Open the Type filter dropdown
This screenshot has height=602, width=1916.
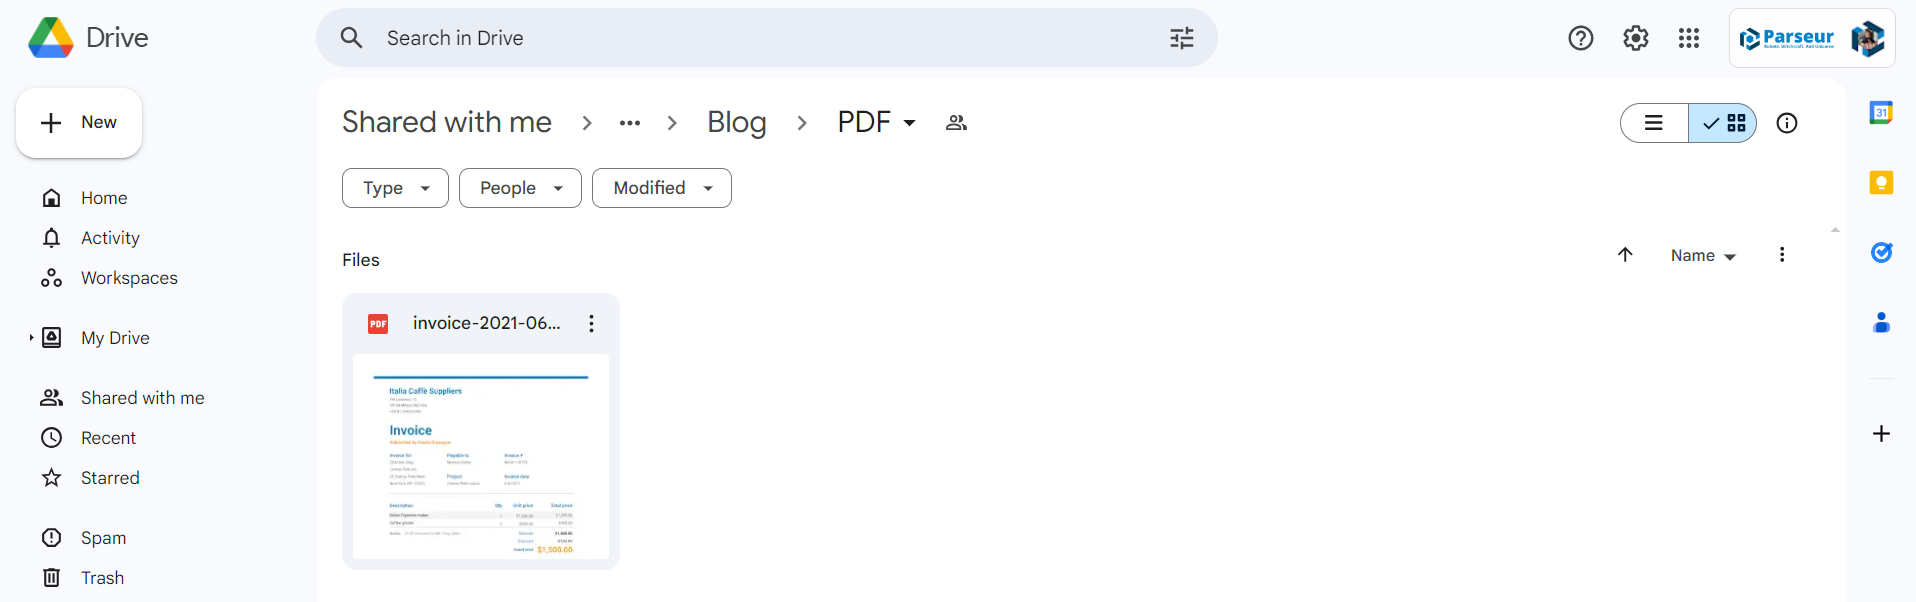(x=395, y=188)
